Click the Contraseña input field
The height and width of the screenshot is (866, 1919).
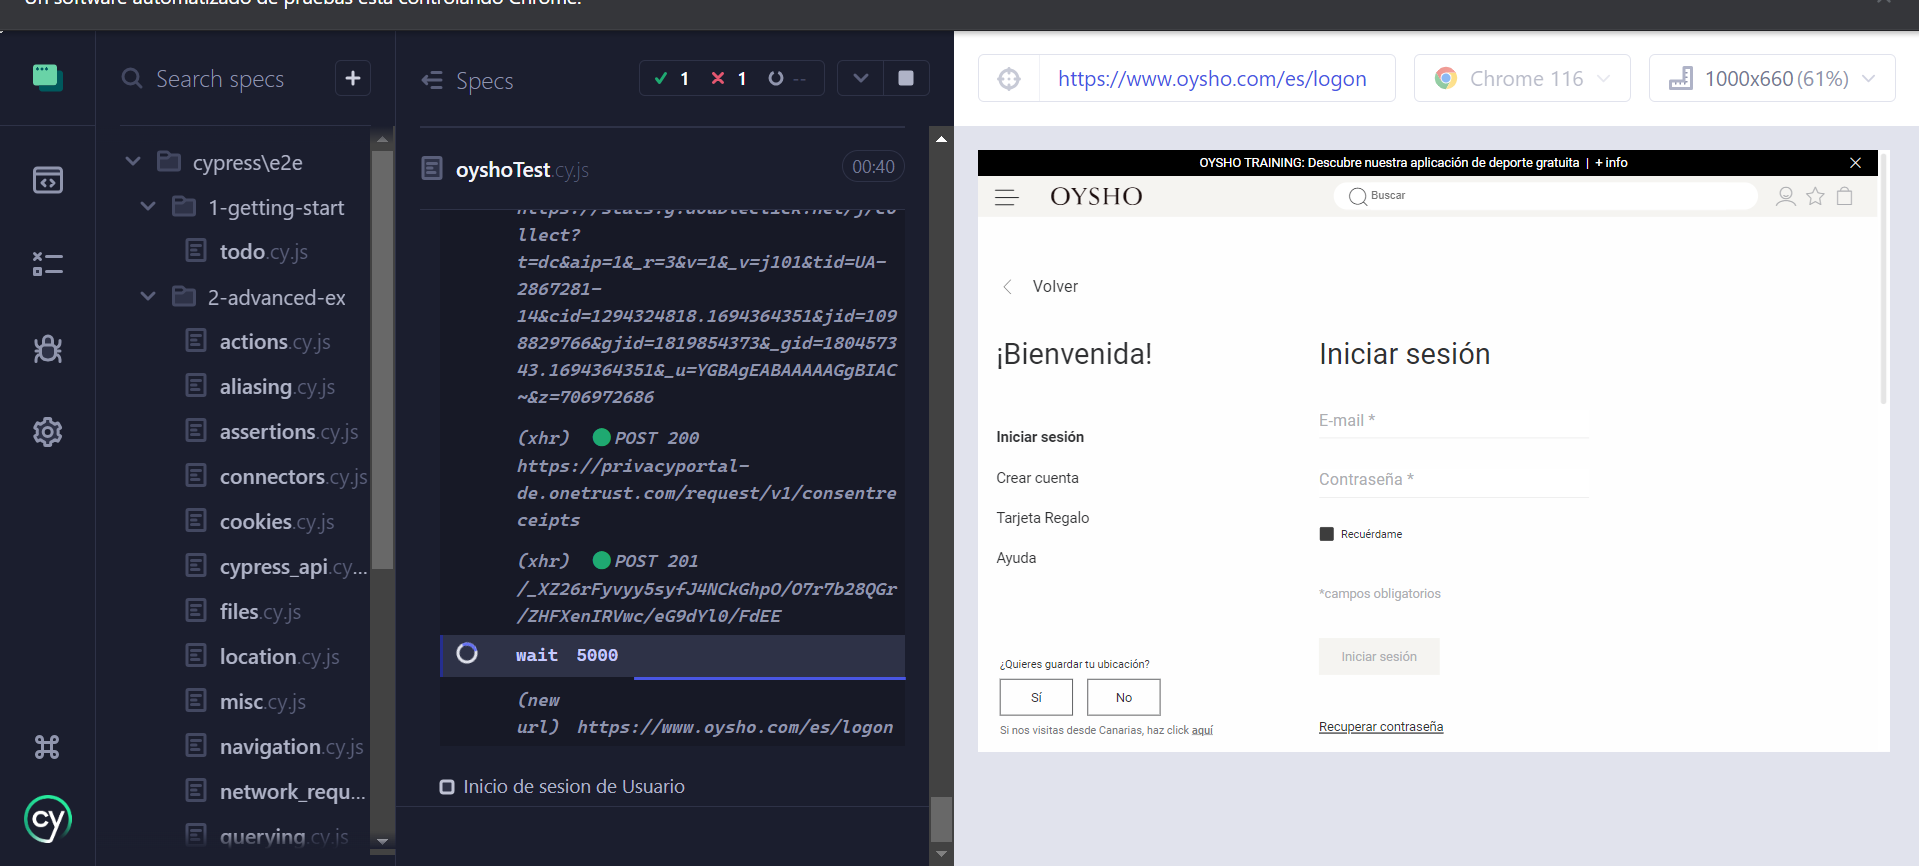[x=1453, y=480]
